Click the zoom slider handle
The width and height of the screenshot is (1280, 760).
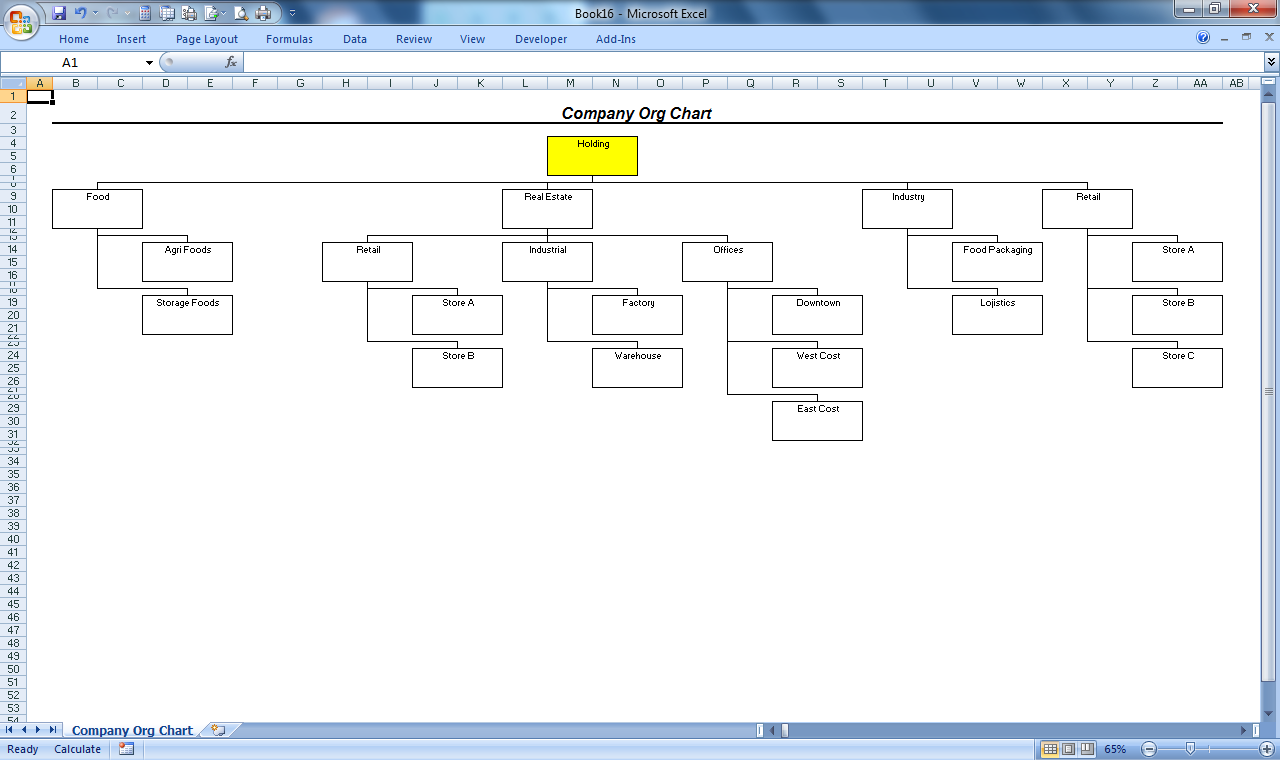[1190, 749]
